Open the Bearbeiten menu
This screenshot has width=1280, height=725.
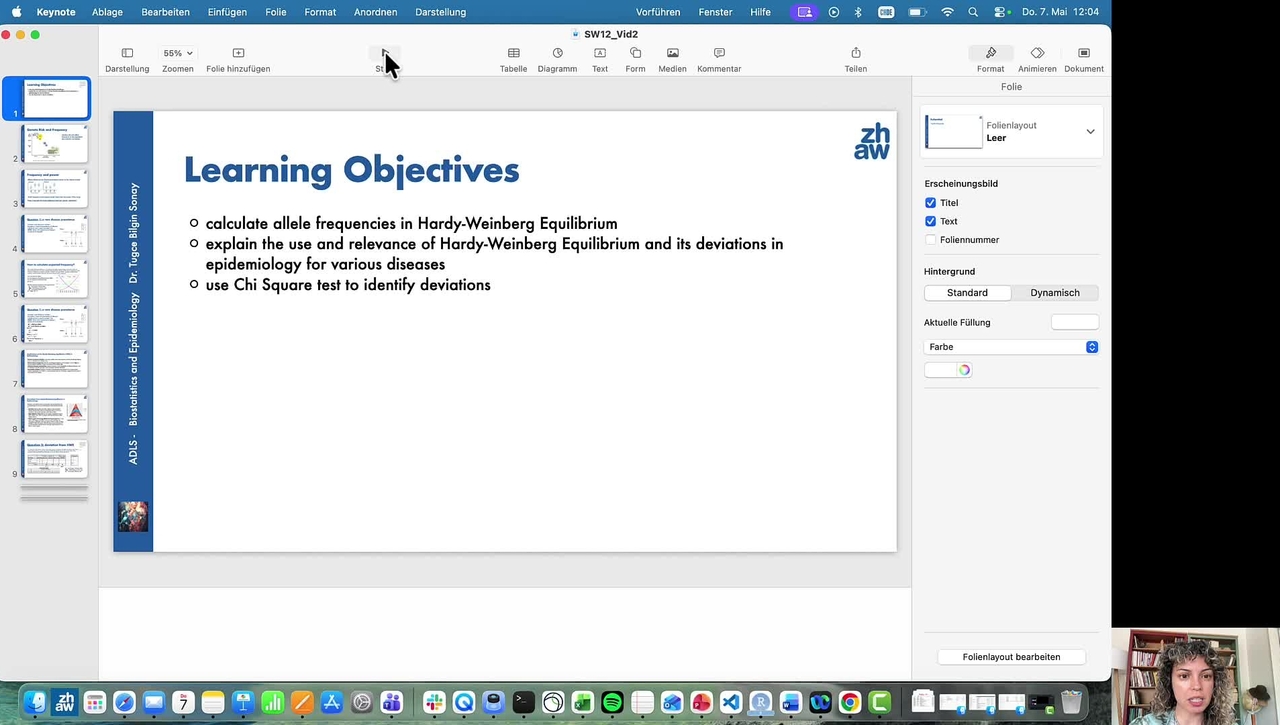pyautogui.click(x=166, y=12)
